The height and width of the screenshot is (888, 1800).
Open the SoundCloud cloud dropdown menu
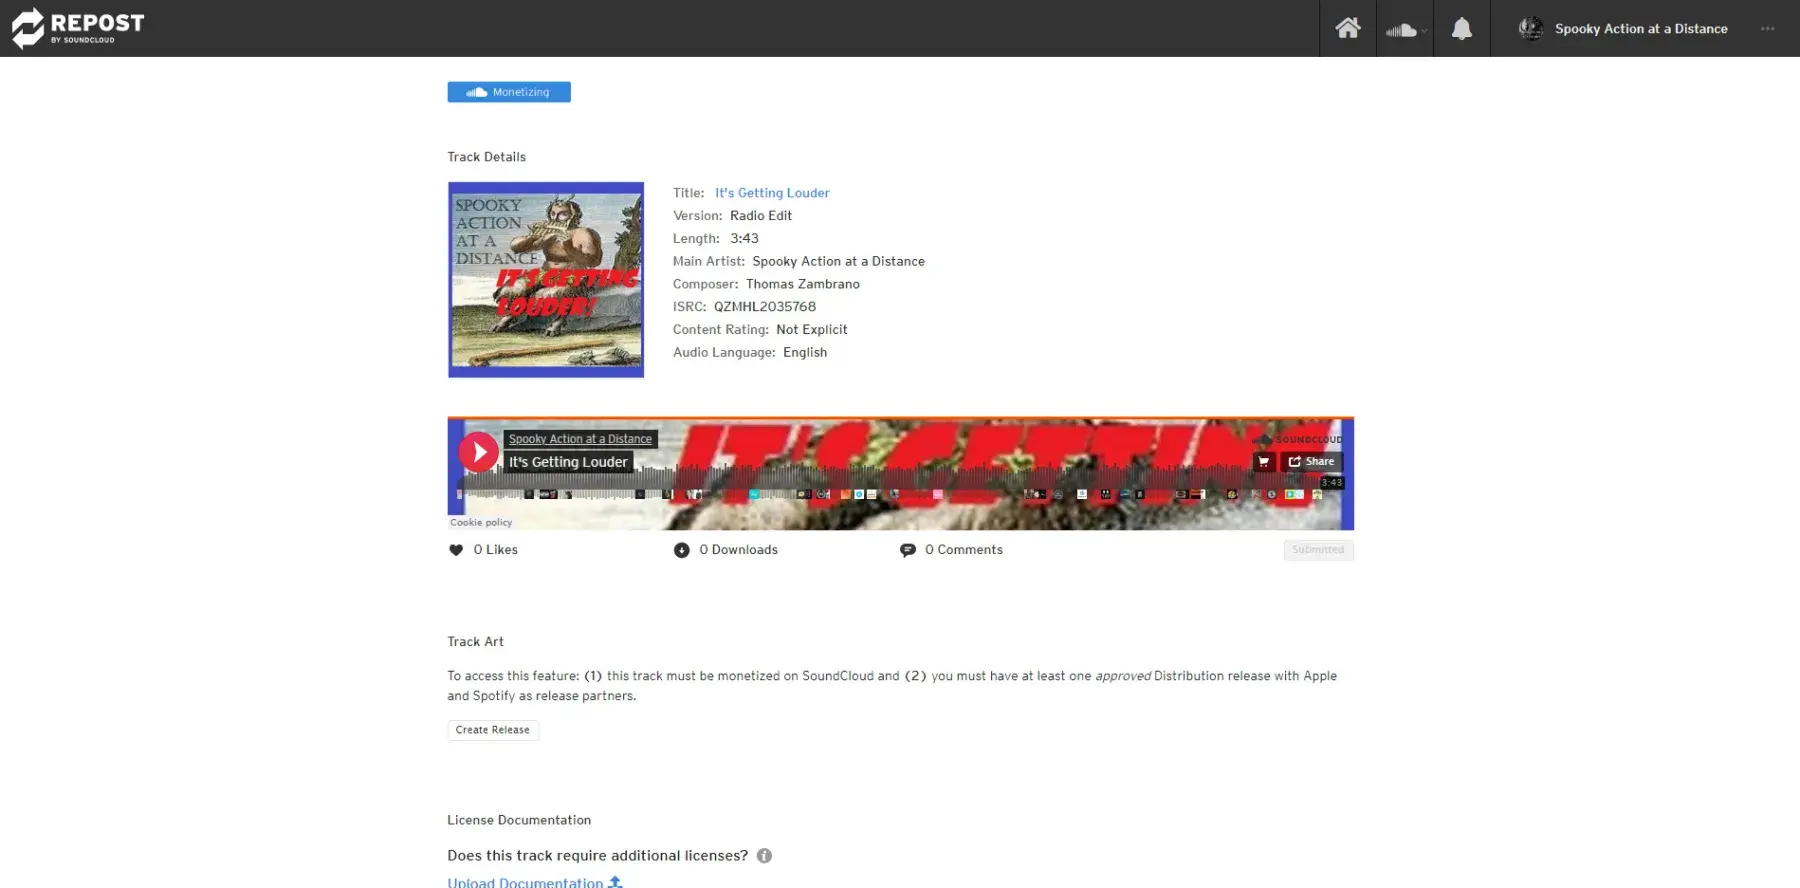(x=1405, y=29)
